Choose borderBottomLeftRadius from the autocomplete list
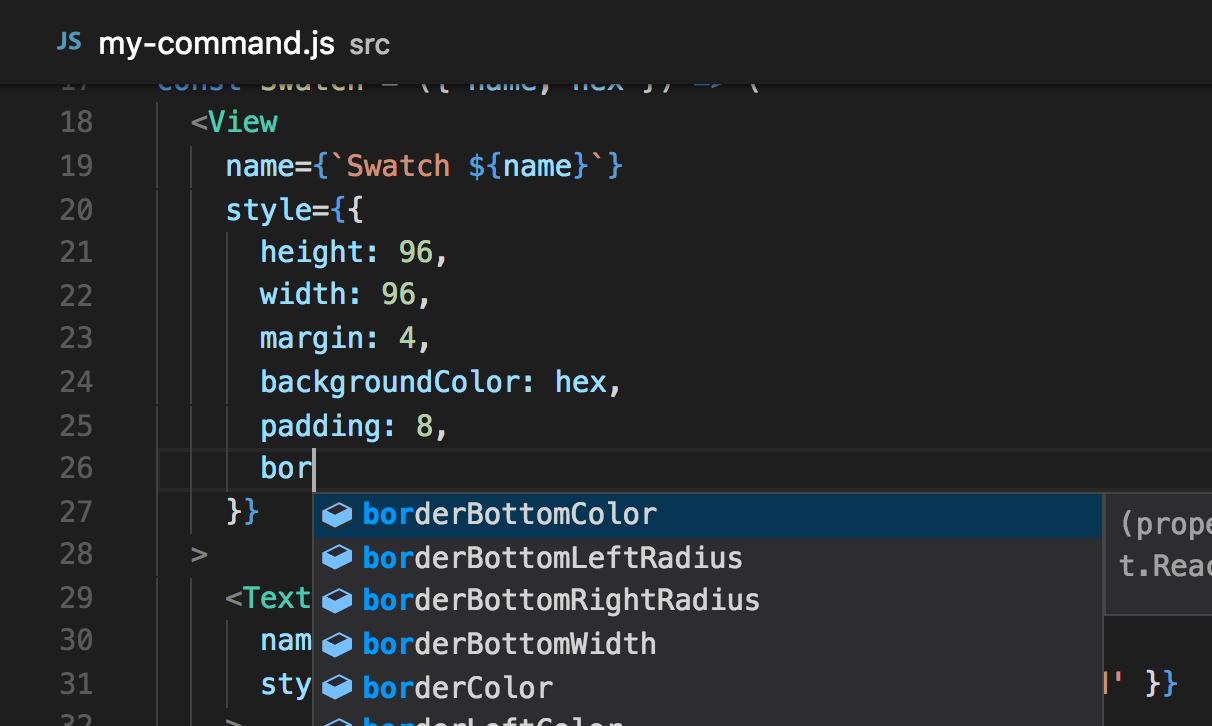The image size is (1212, 726). coord(552,557)
